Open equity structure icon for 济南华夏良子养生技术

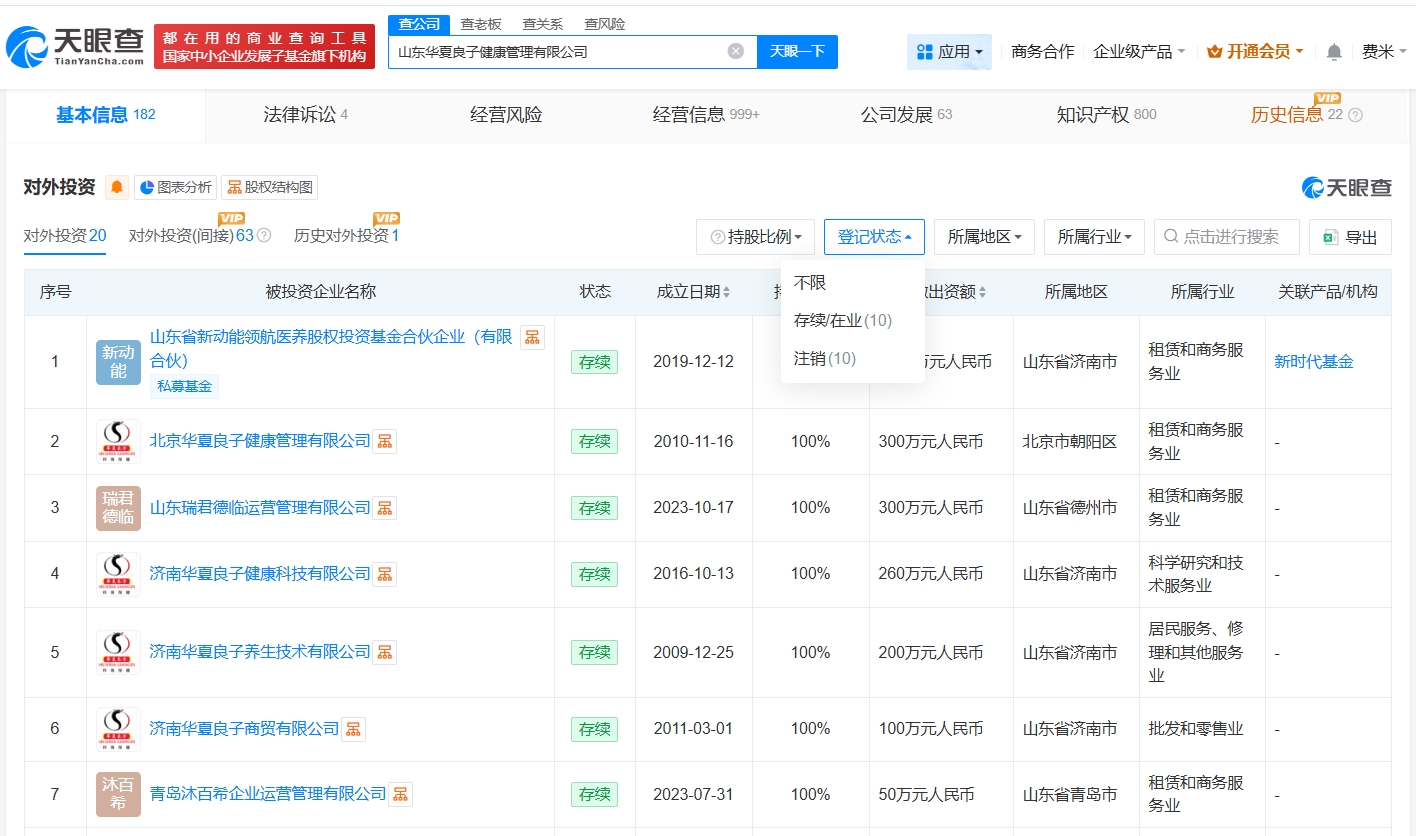click(385, 652)
